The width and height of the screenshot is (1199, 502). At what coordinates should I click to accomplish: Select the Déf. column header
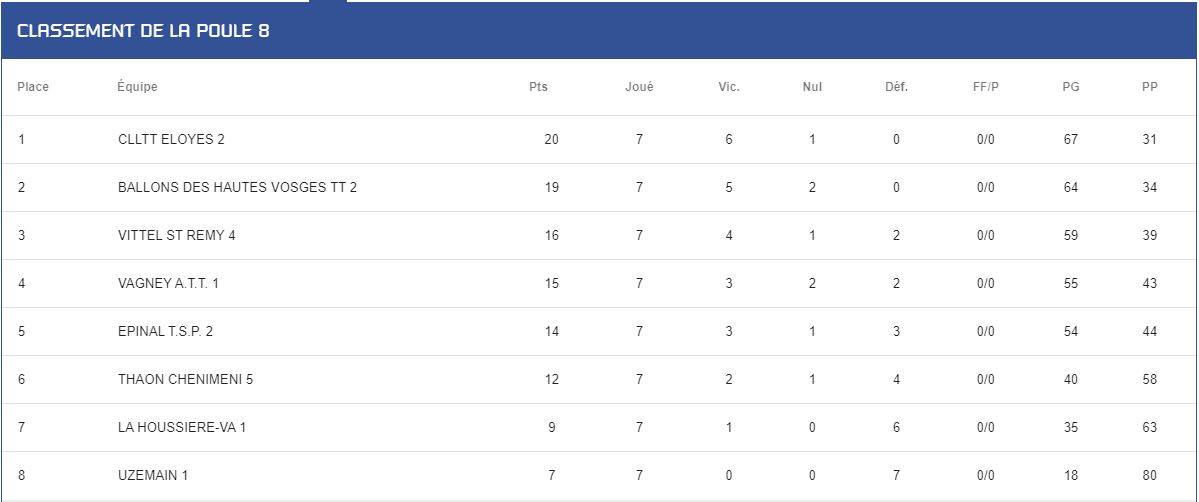[x=896, y=87]
